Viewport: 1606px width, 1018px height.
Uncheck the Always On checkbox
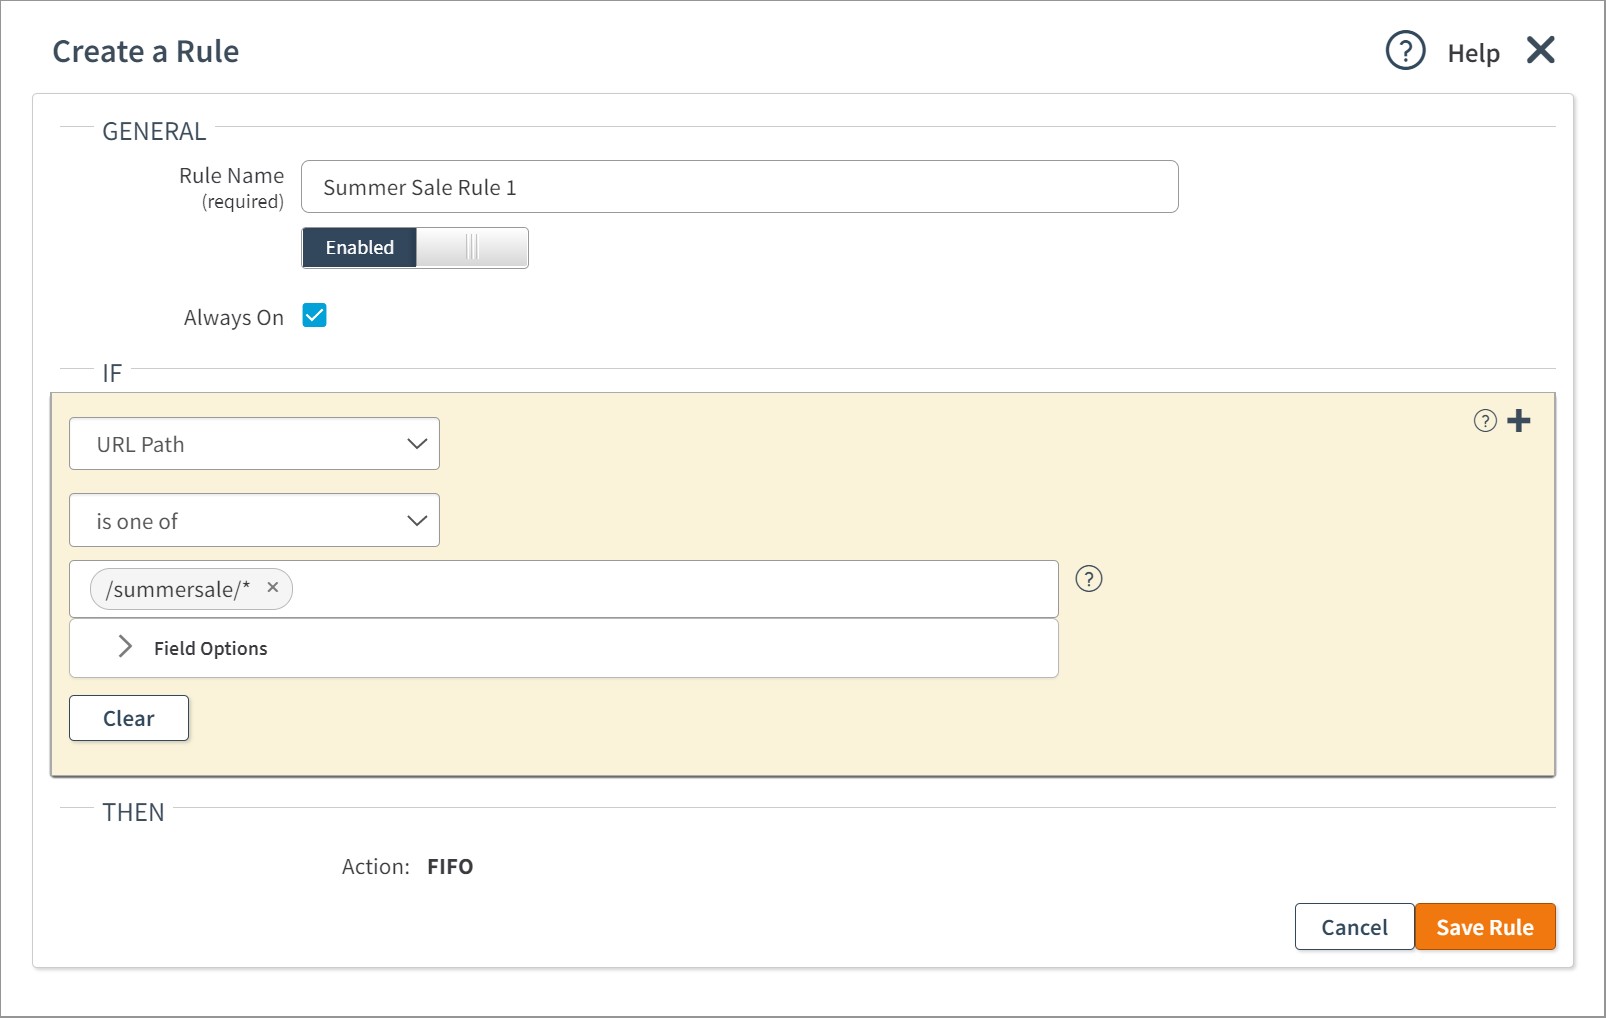(x=314, y=316)
